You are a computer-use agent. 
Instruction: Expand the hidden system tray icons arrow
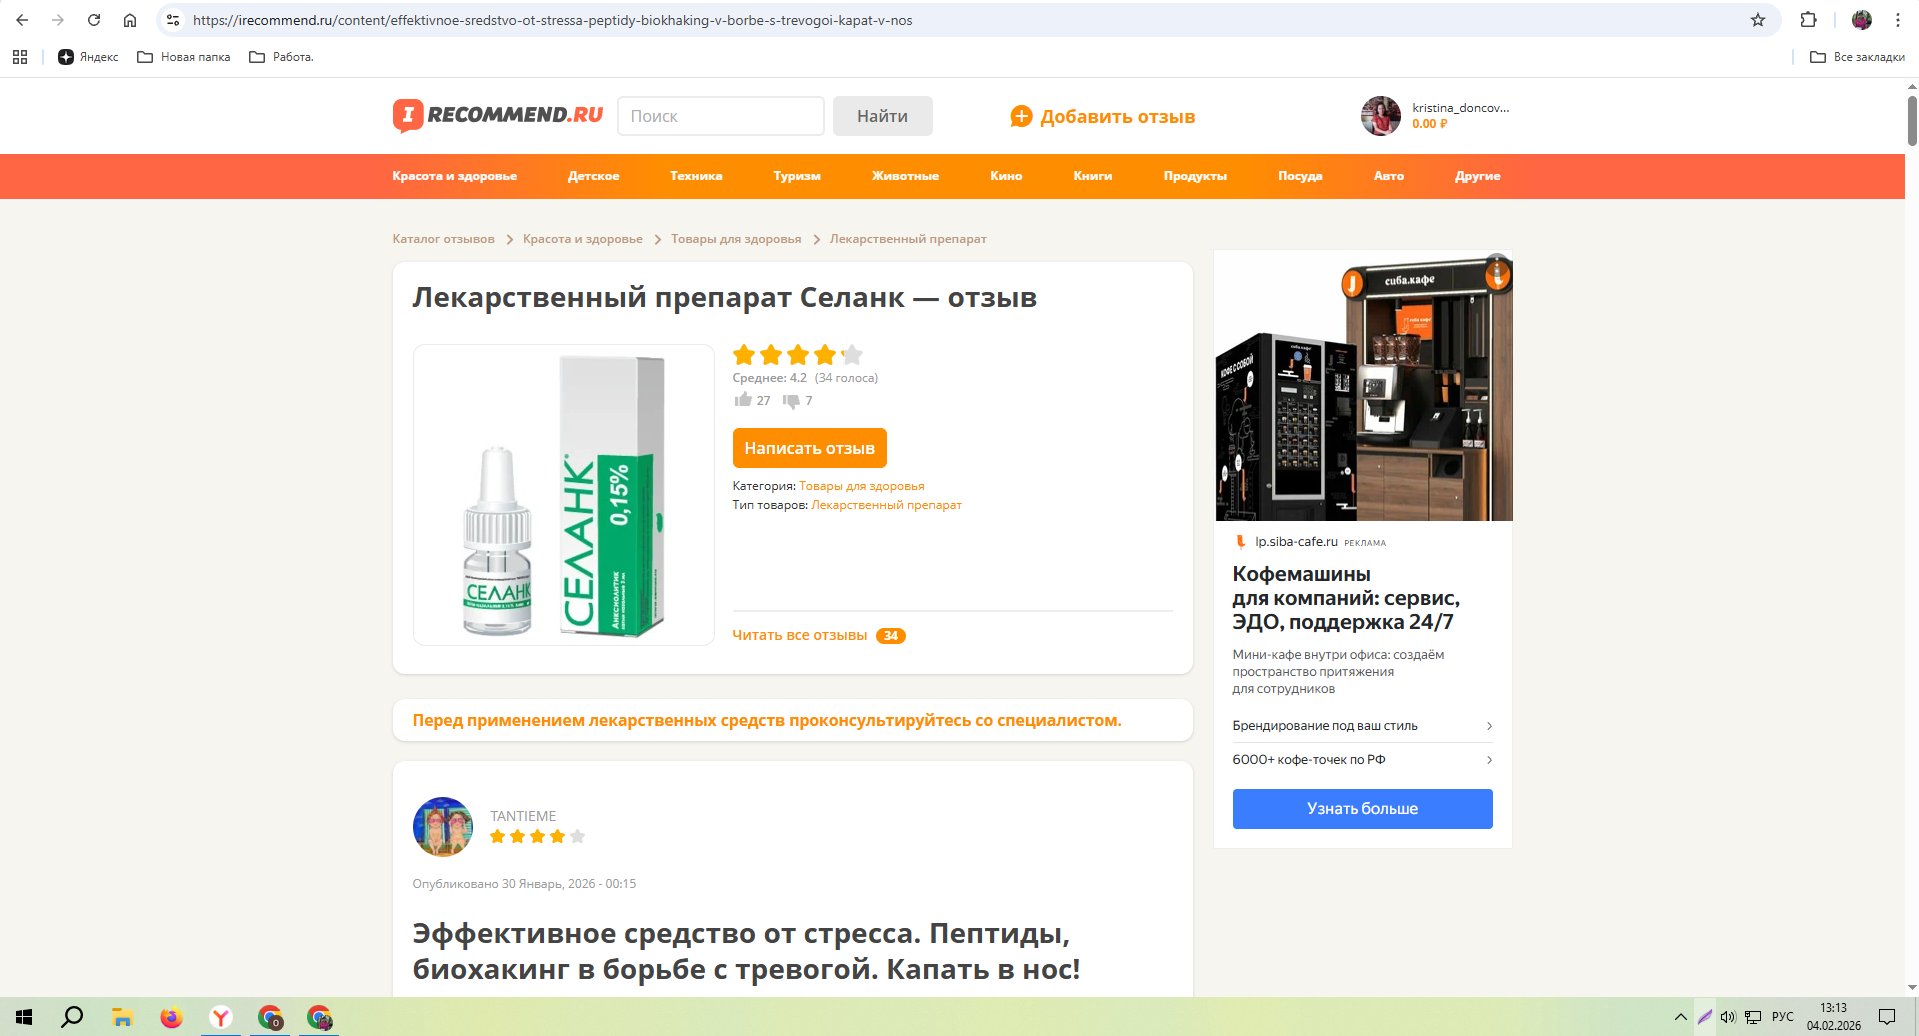coord(1680,1017)
